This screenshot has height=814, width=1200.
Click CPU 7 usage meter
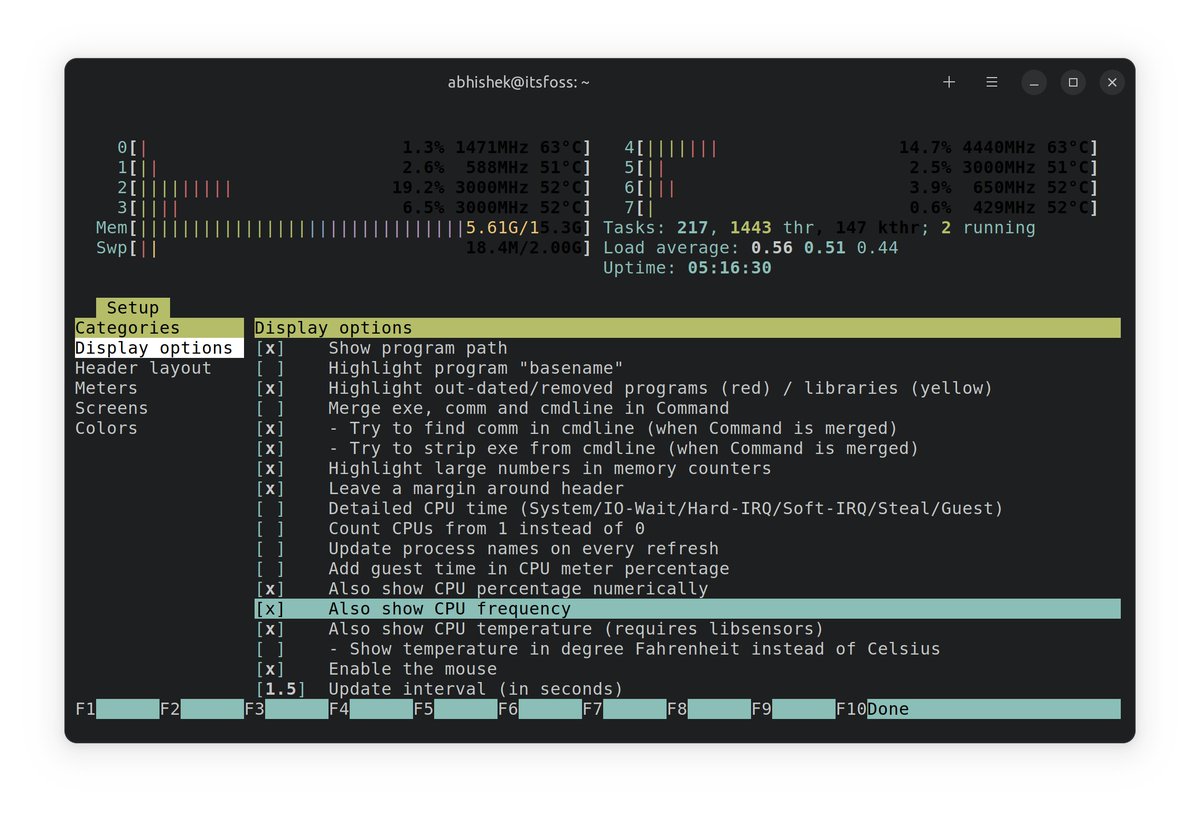click(861, 208)
